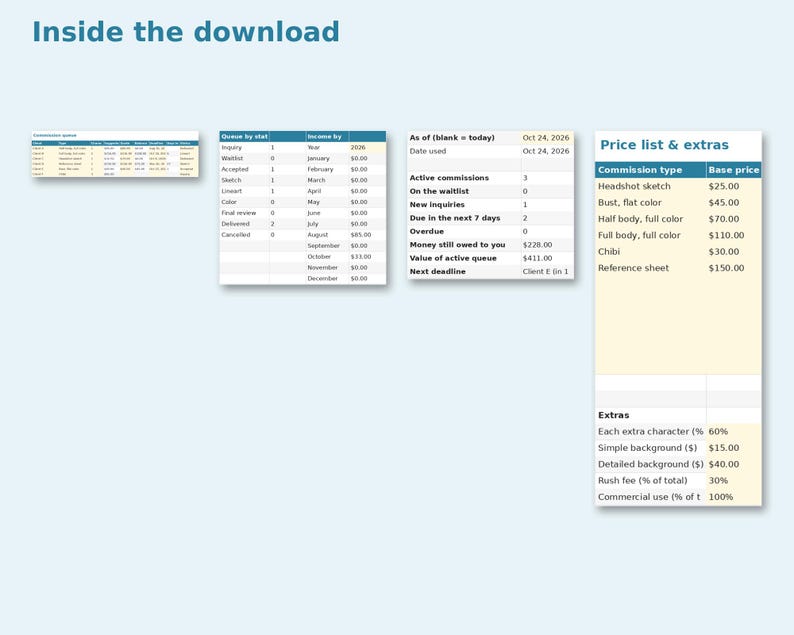Click the $110.00 base price

tap(726, 235)
